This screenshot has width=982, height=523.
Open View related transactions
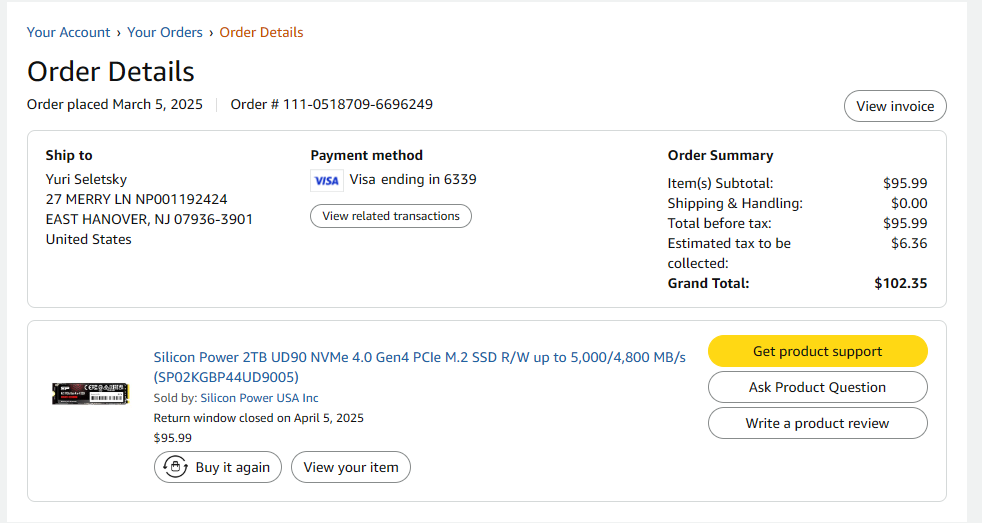391,216
